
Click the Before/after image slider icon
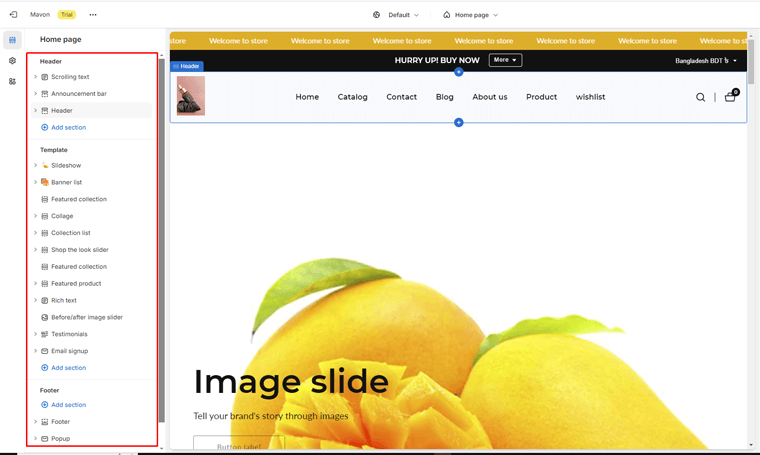[x=45, y=317]
